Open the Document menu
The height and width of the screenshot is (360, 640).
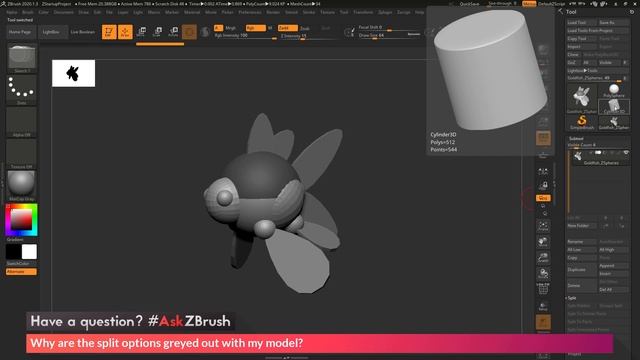[64, 12]
